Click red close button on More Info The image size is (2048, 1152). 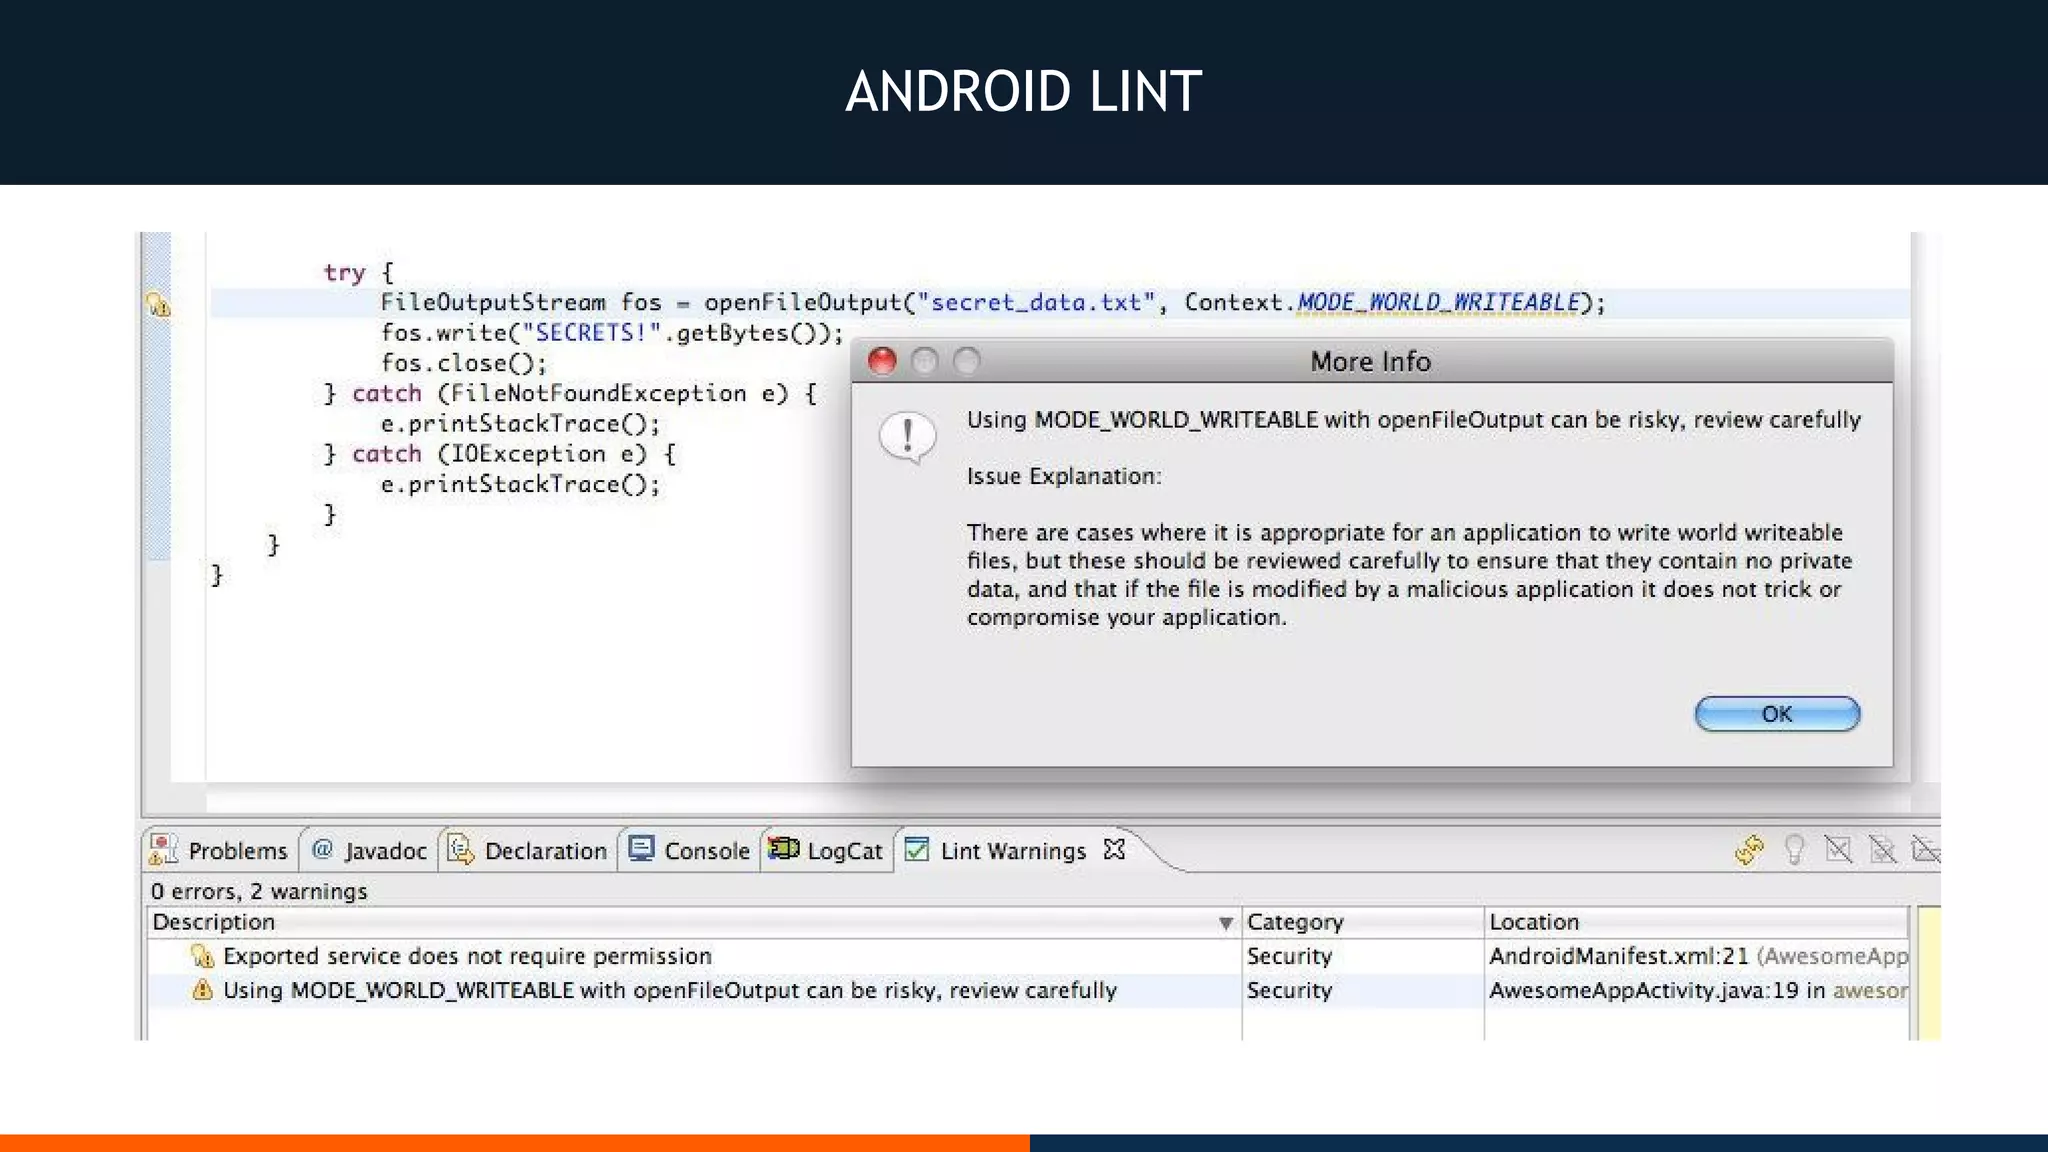coord(882,361)
